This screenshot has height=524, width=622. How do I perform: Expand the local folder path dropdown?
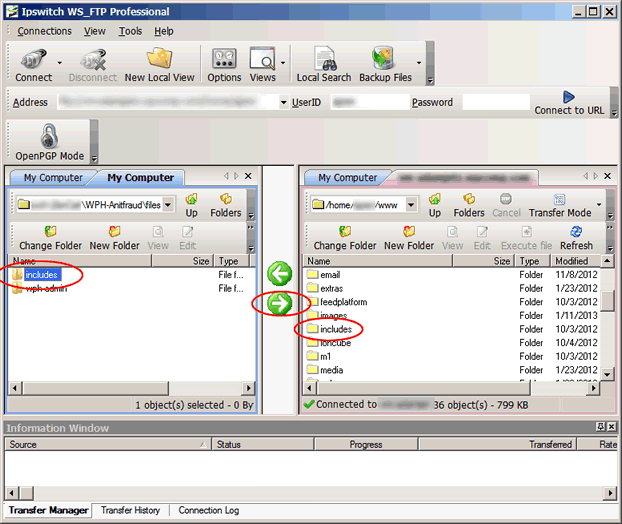point(168,205)
